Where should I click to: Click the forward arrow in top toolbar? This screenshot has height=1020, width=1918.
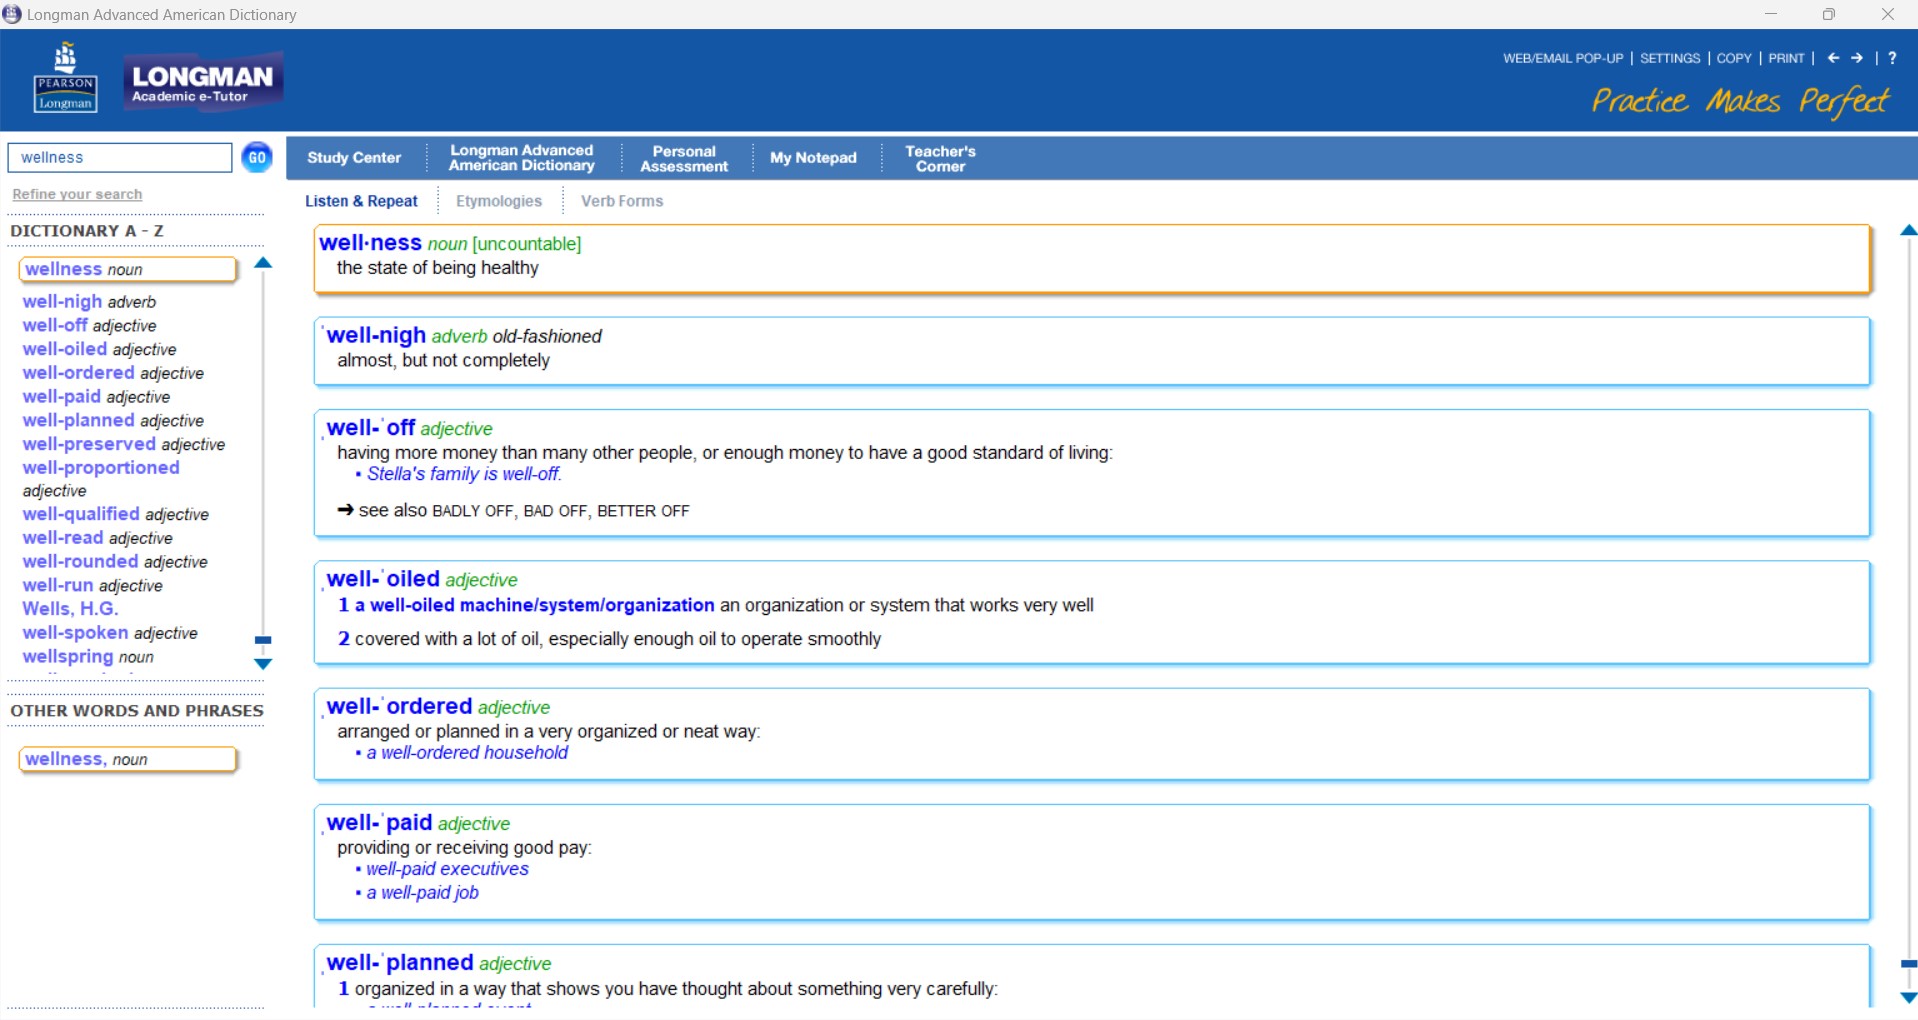tap(1857, 58)
